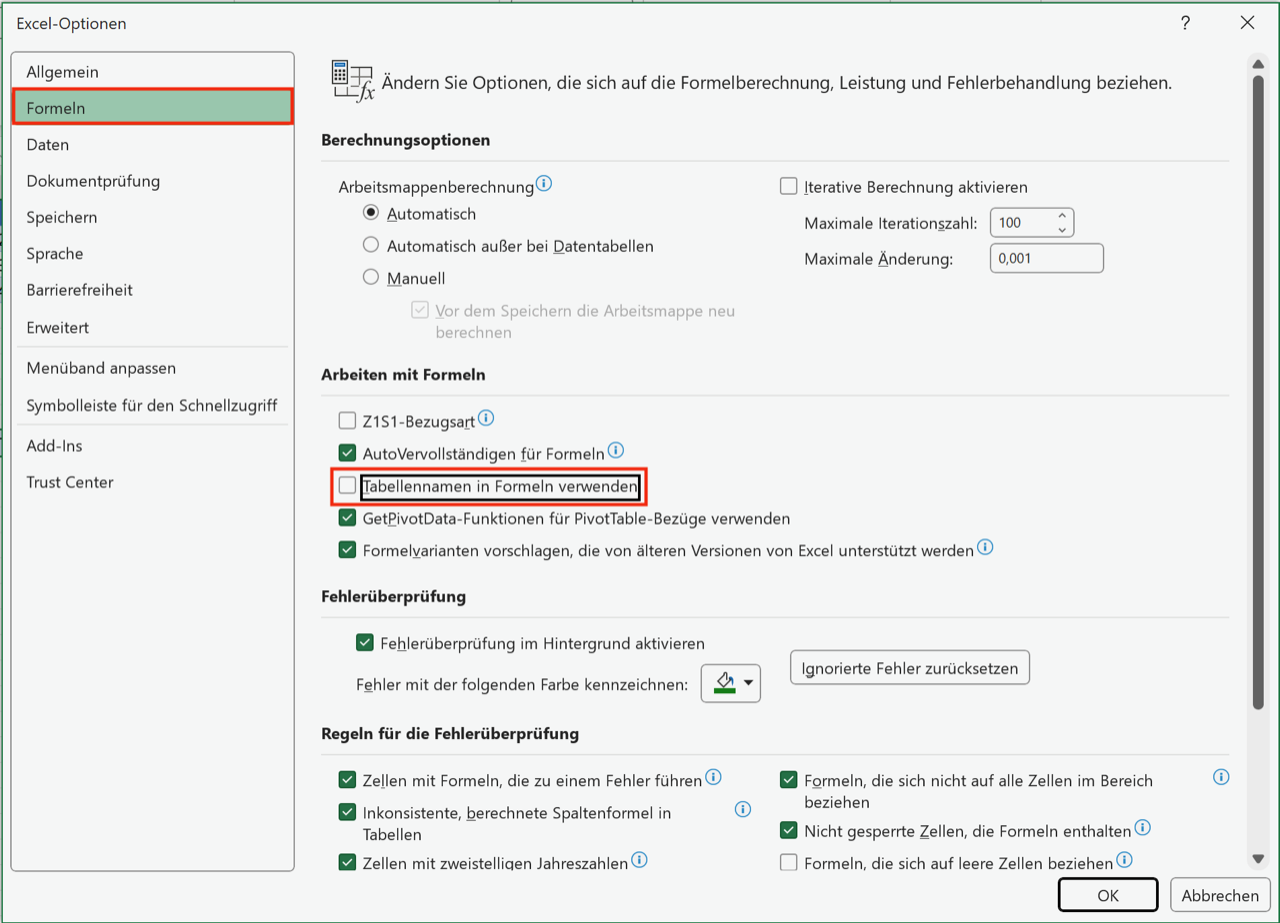Click info icon beside Nicht gesperrte Zellen

1142,828
